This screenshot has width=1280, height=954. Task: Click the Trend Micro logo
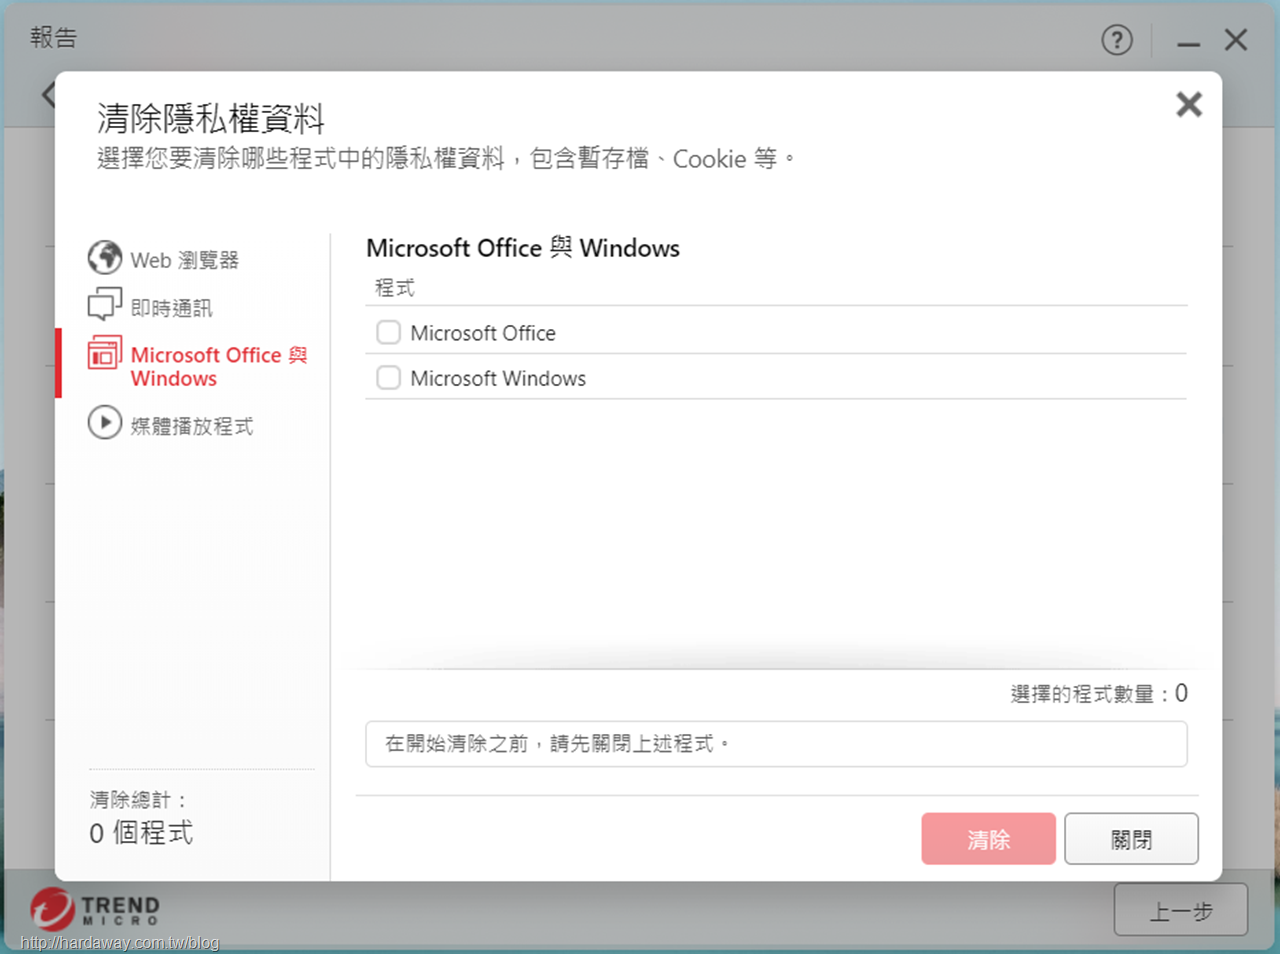coord(95,908)
